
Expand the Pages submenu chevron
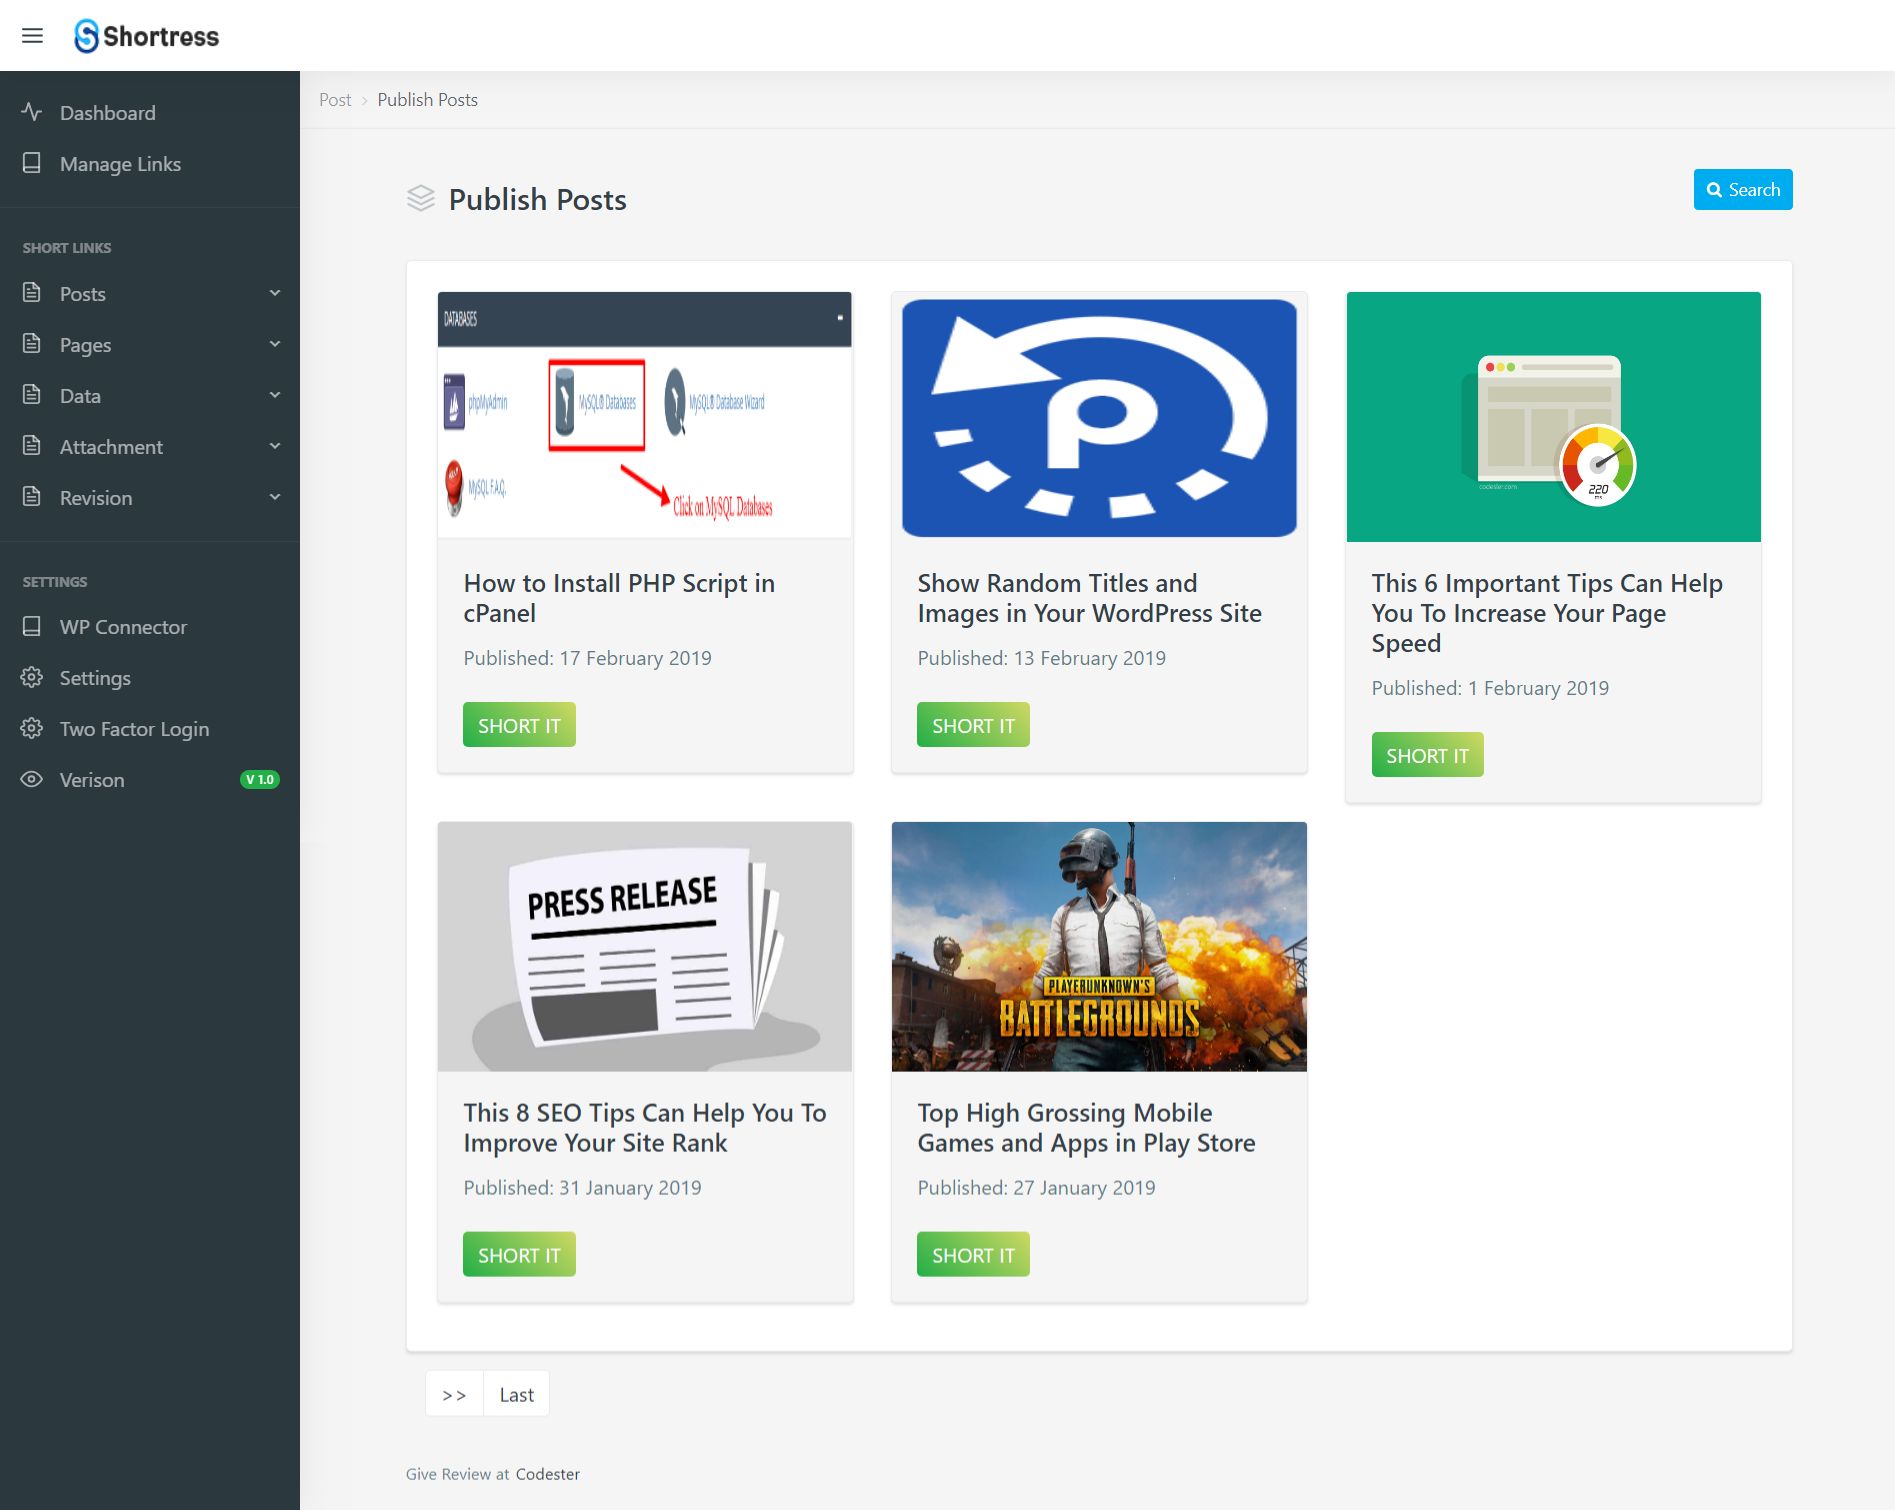coord(275,344)
